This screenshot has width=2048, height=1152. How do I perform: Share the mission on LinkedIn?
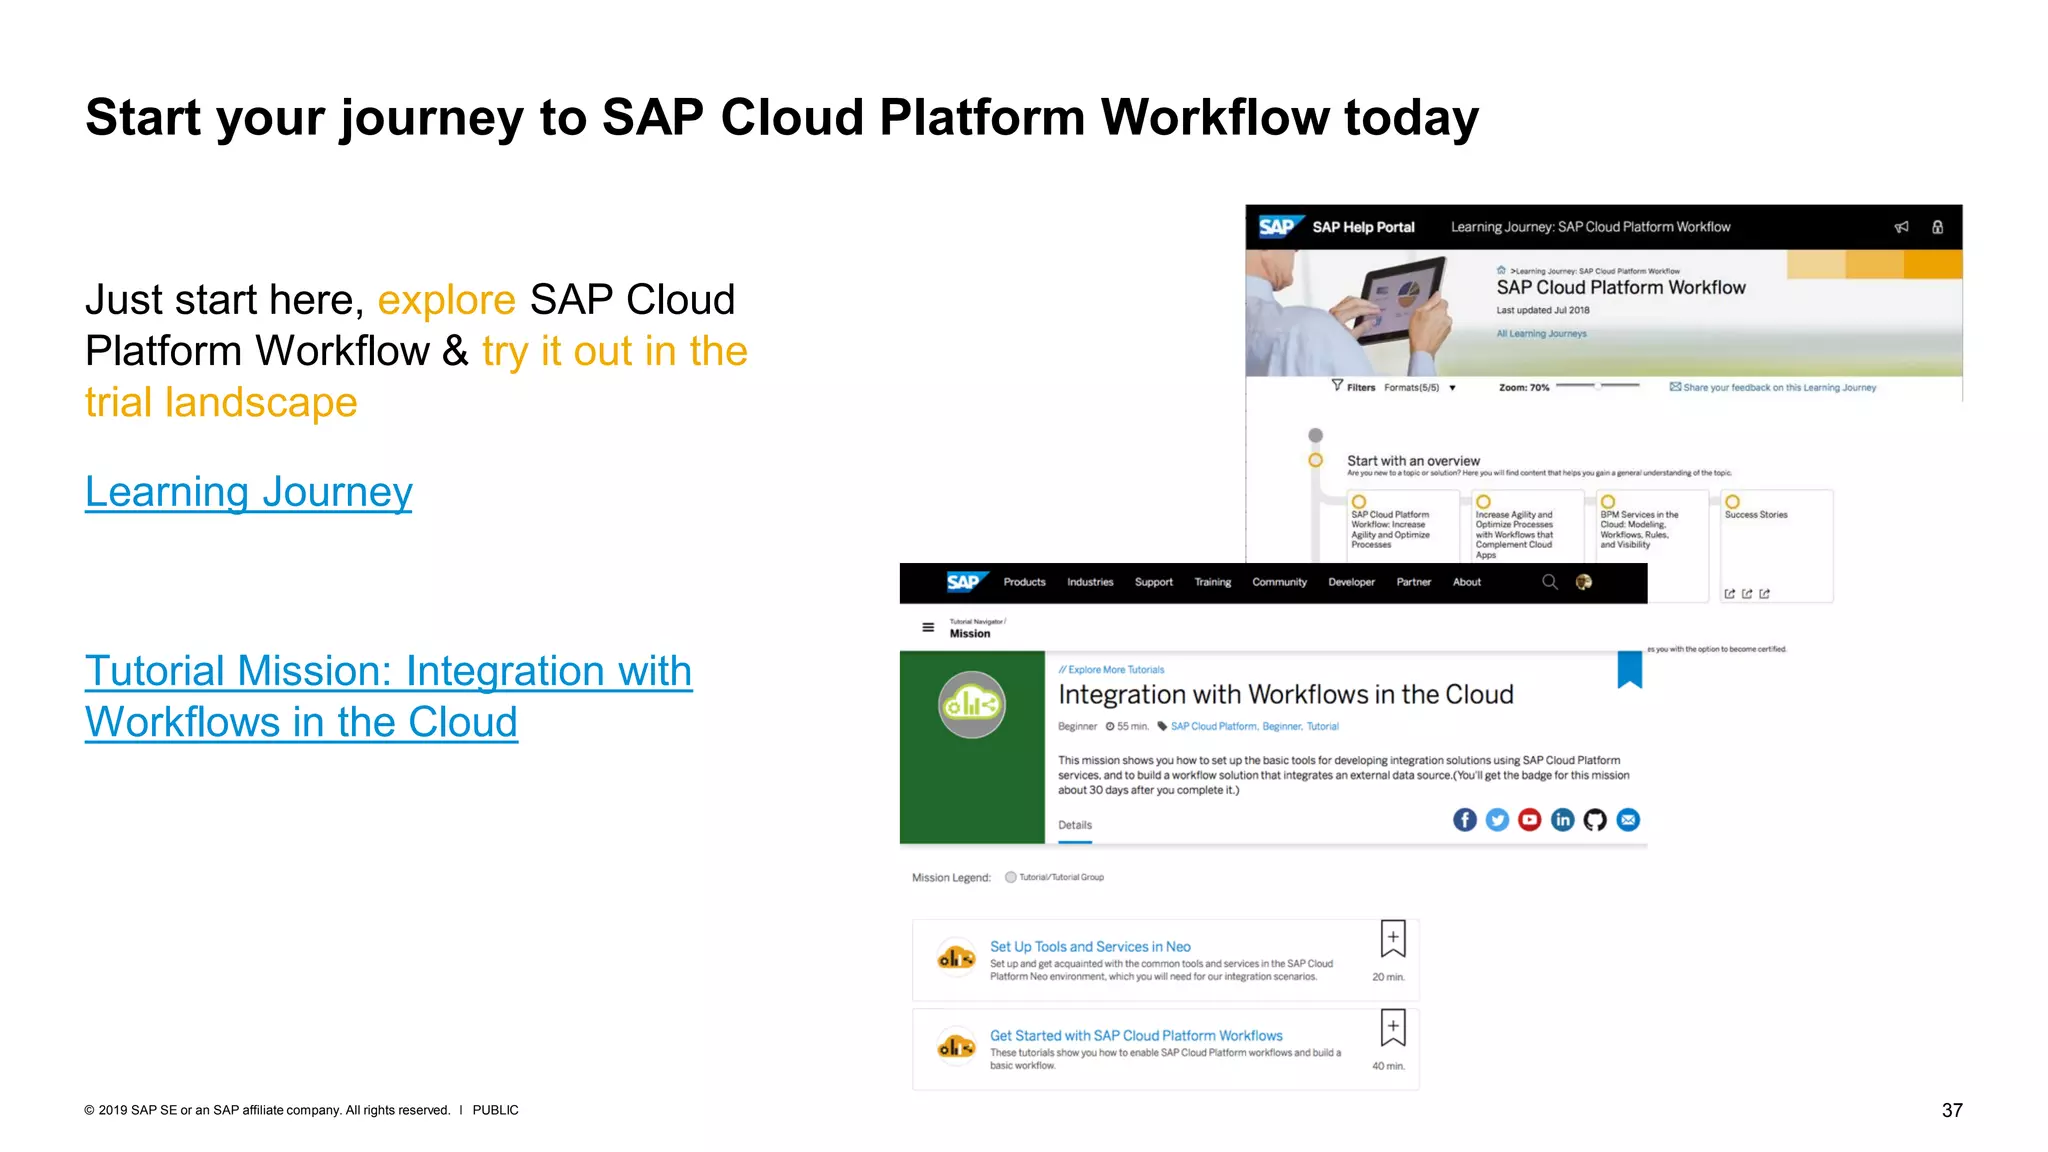click(x=1563, y=820)
